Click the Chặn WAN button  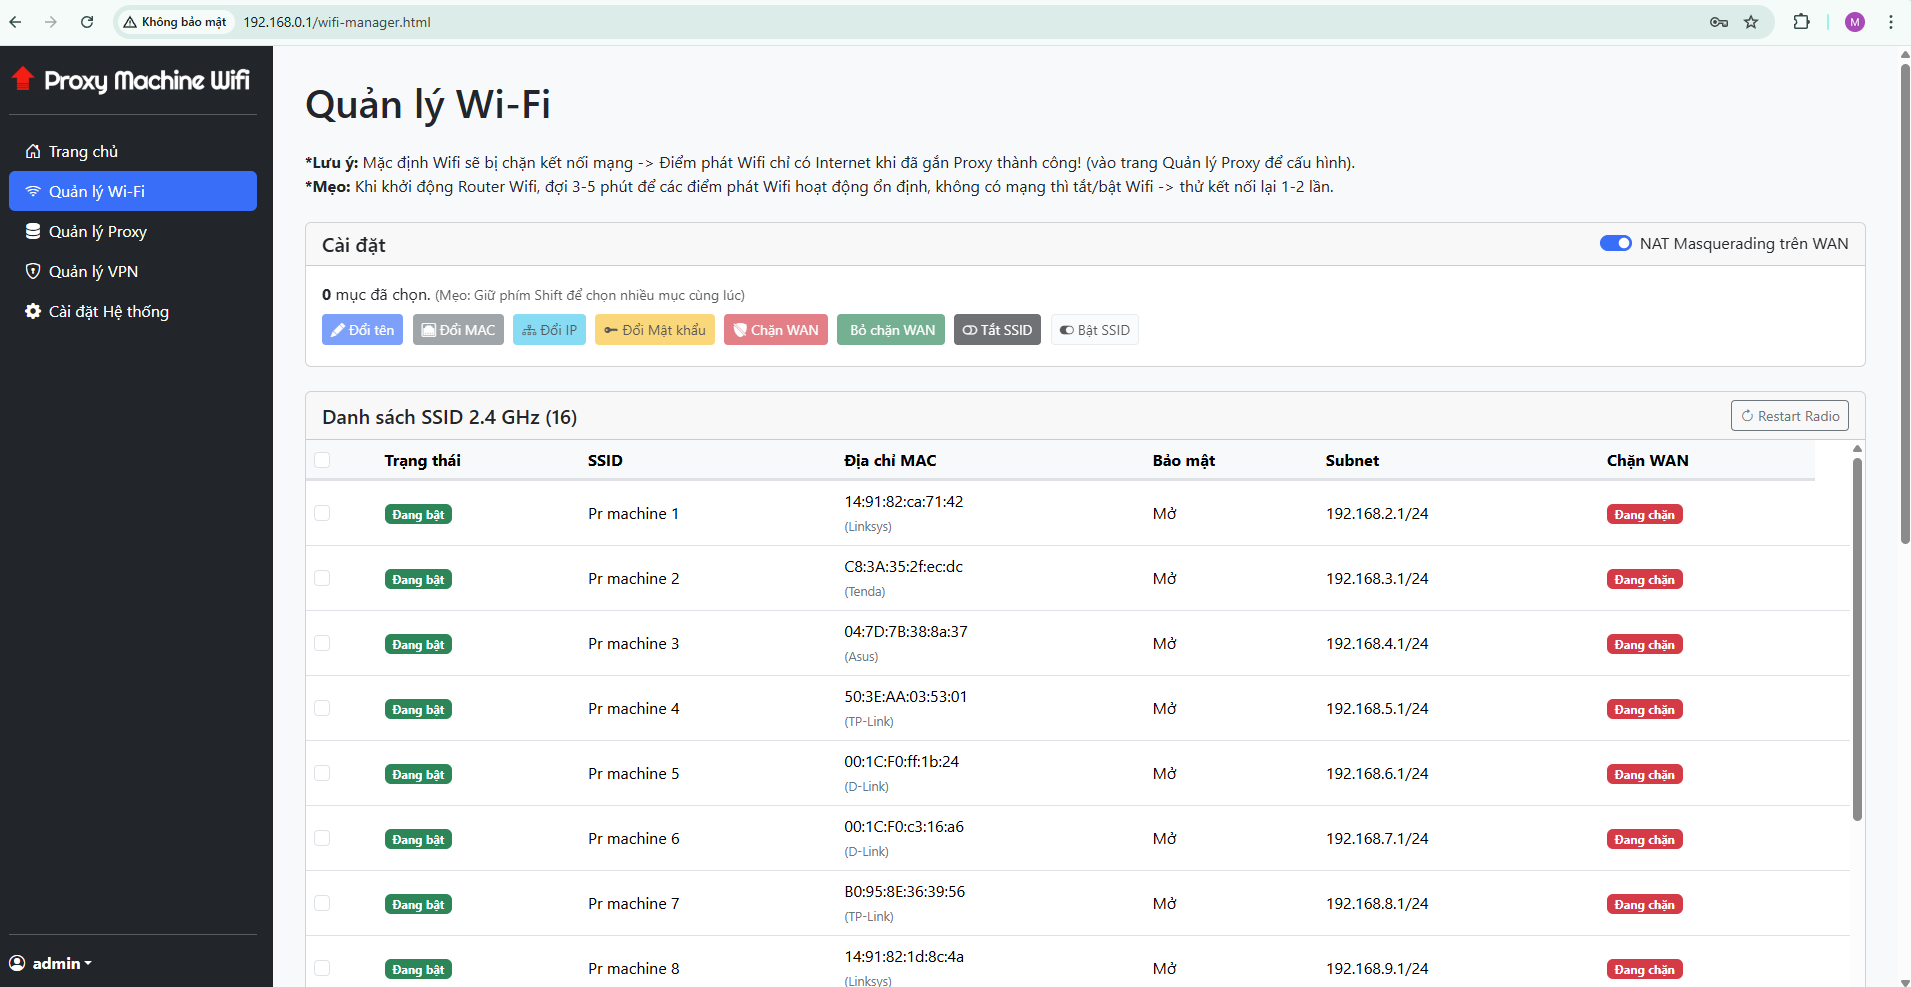776,330
